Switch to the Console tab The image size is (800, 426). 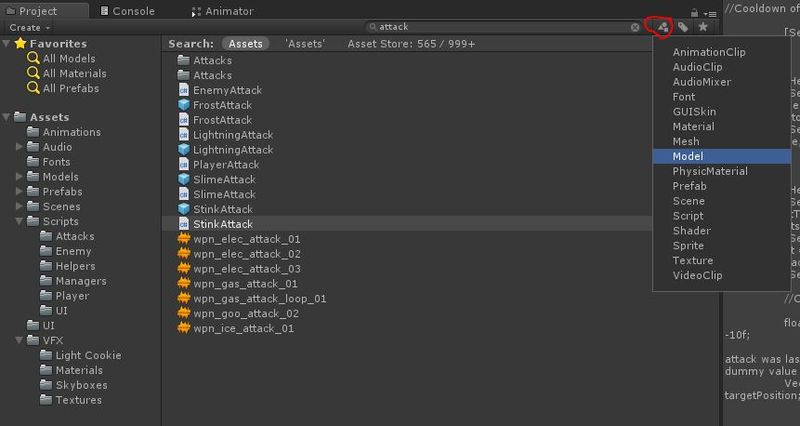point(127,11)
